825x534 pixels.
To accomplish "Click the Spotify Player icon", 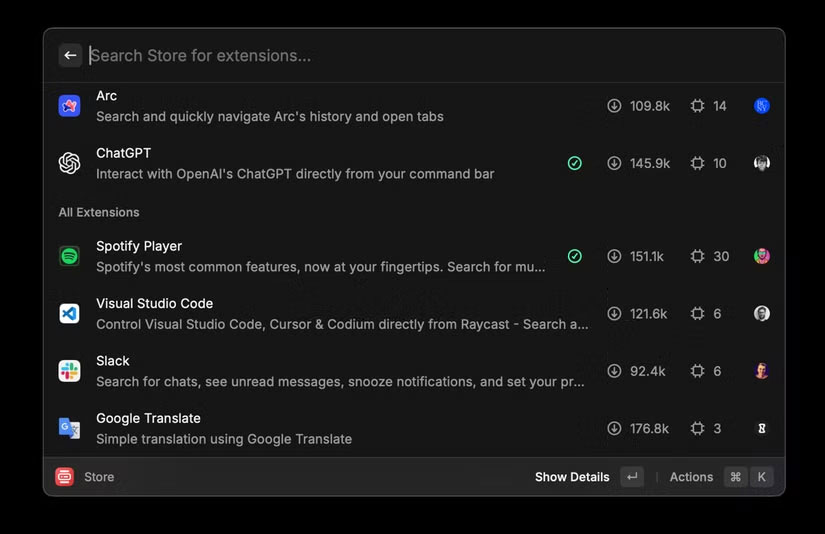I will [x=69, y=256].
